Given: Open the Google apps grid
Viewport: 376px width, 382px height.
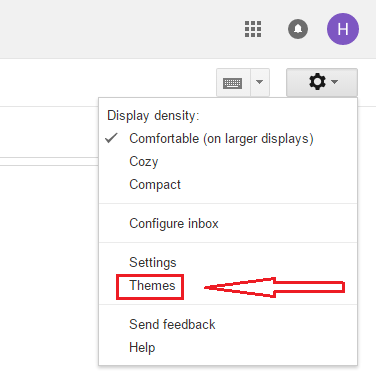Looking at the screenshot, I should tap(253, 29).
